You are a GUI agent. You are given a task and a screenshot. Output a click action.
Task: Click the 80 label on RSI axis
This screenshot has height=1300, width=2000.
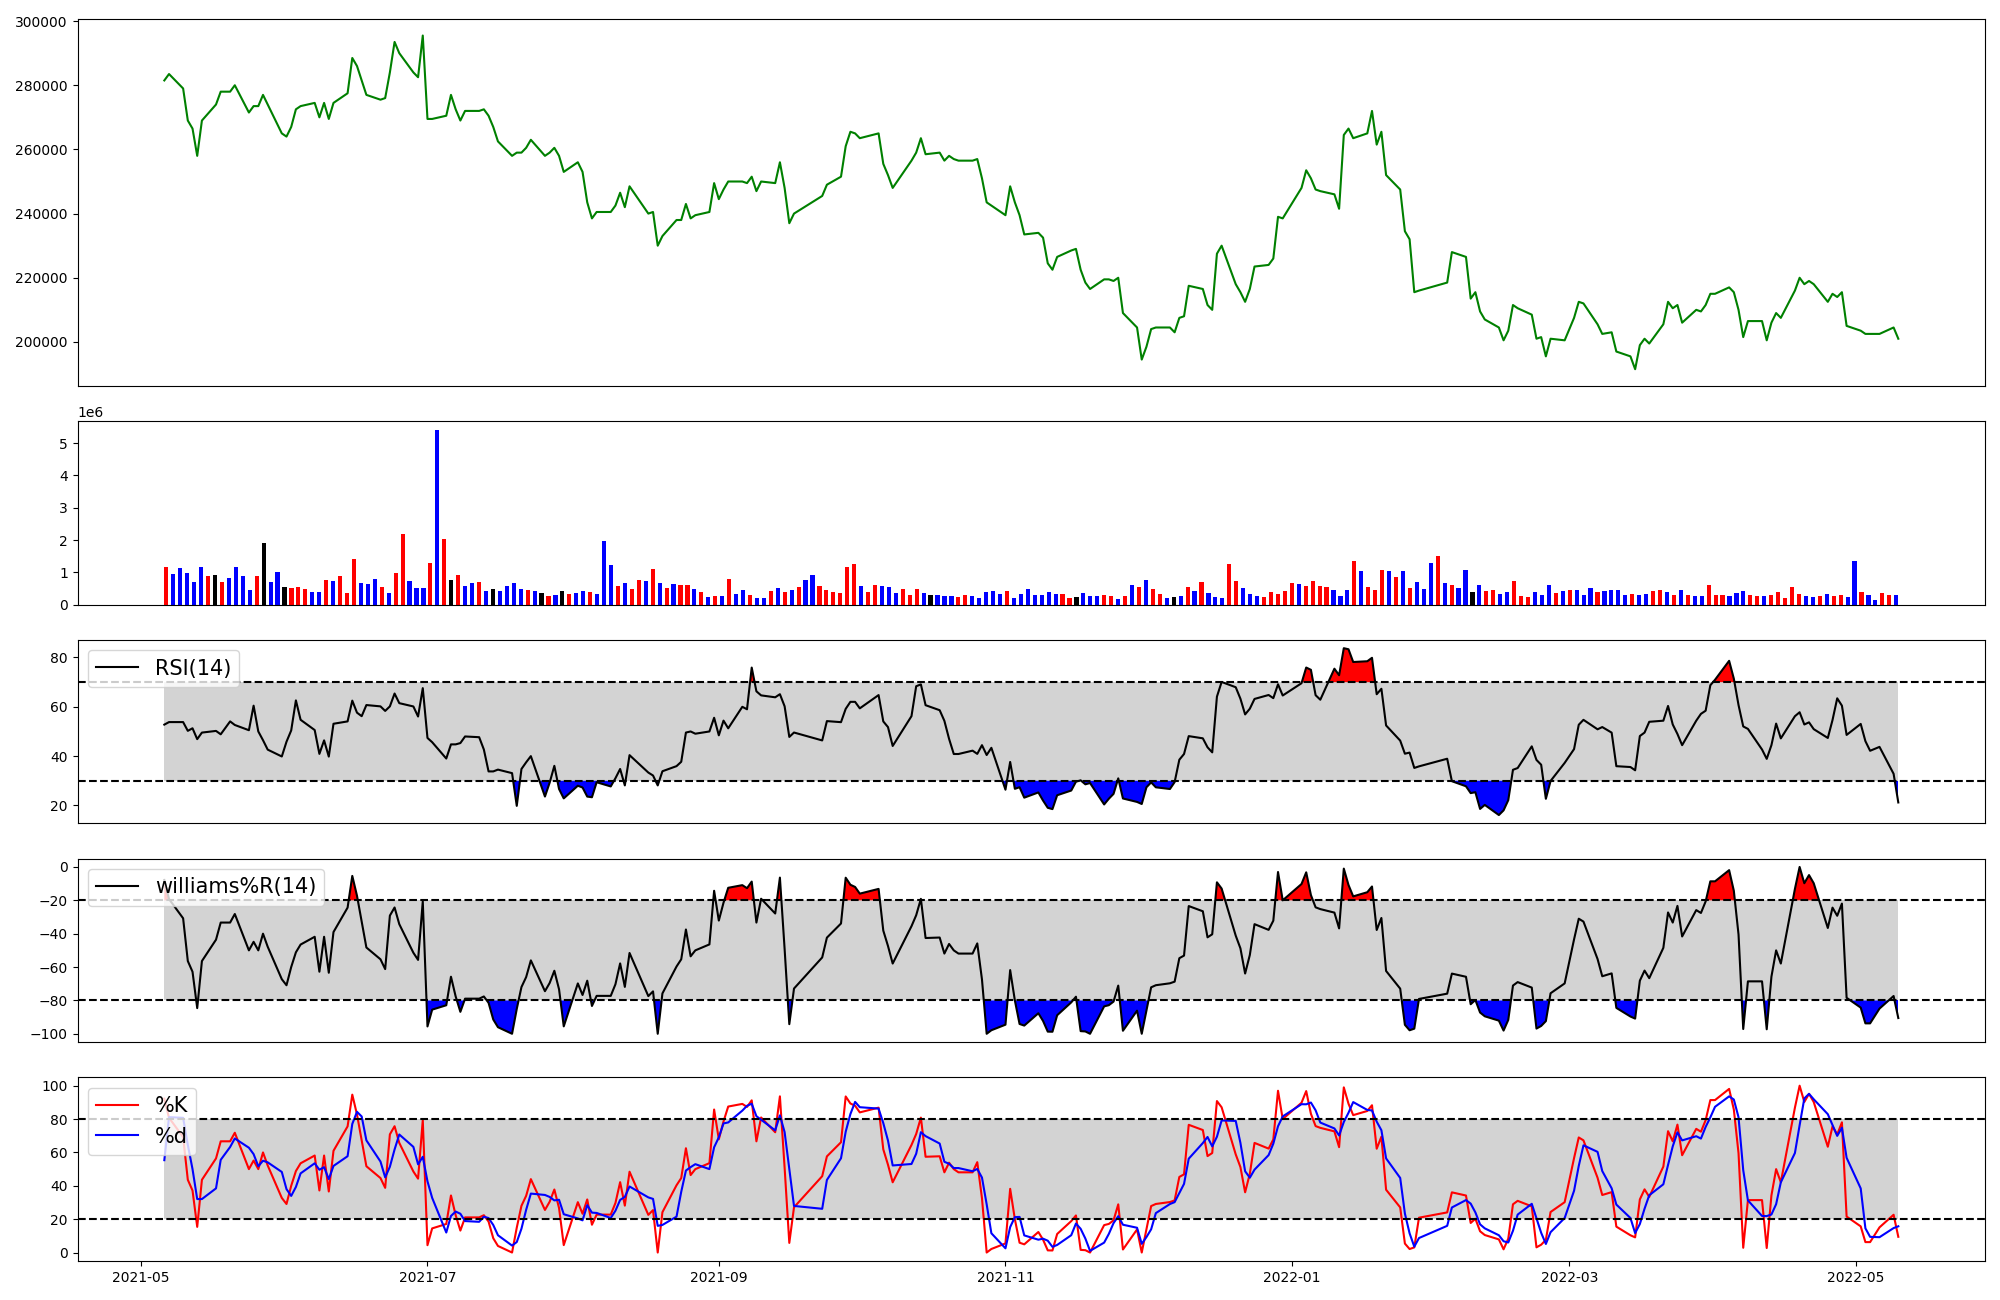point(59,658)
